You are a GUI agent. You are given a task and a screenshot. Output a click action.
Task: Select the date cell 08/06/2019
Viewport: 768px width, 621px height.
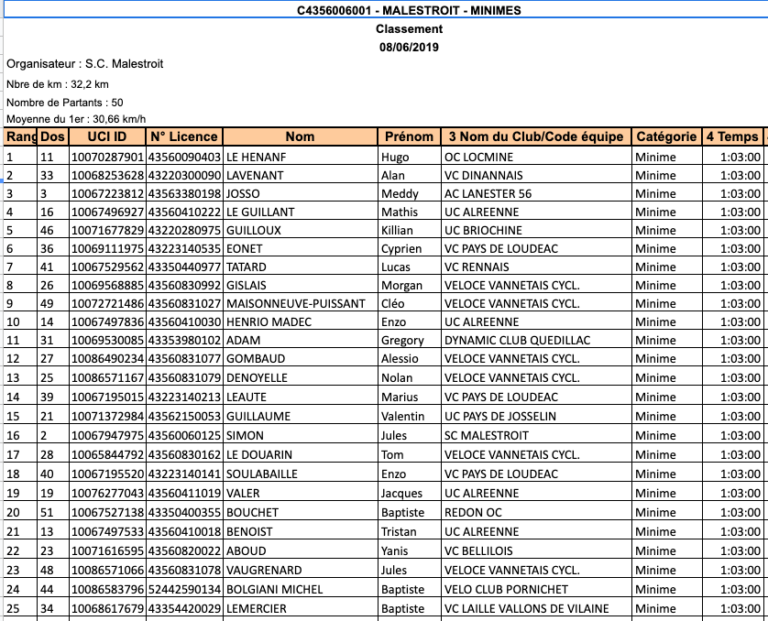409,47
